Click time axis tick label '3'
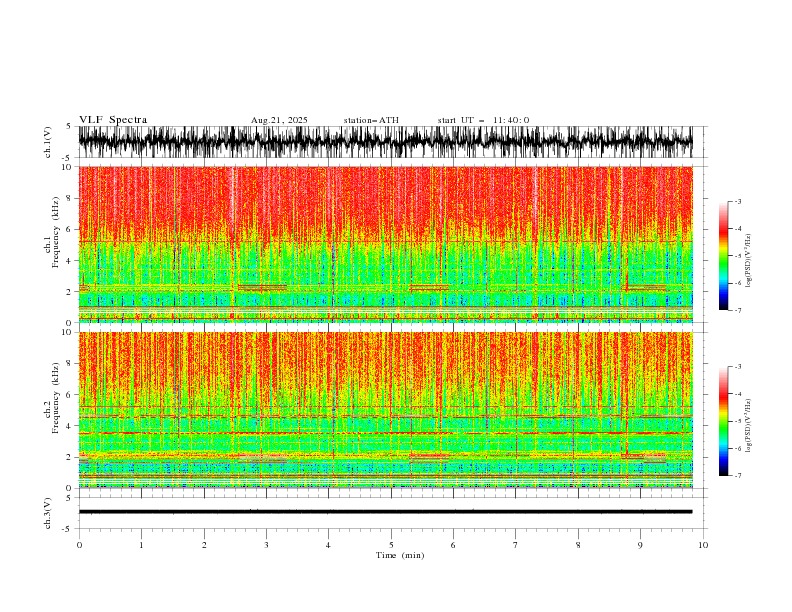 tap(266, 545)
